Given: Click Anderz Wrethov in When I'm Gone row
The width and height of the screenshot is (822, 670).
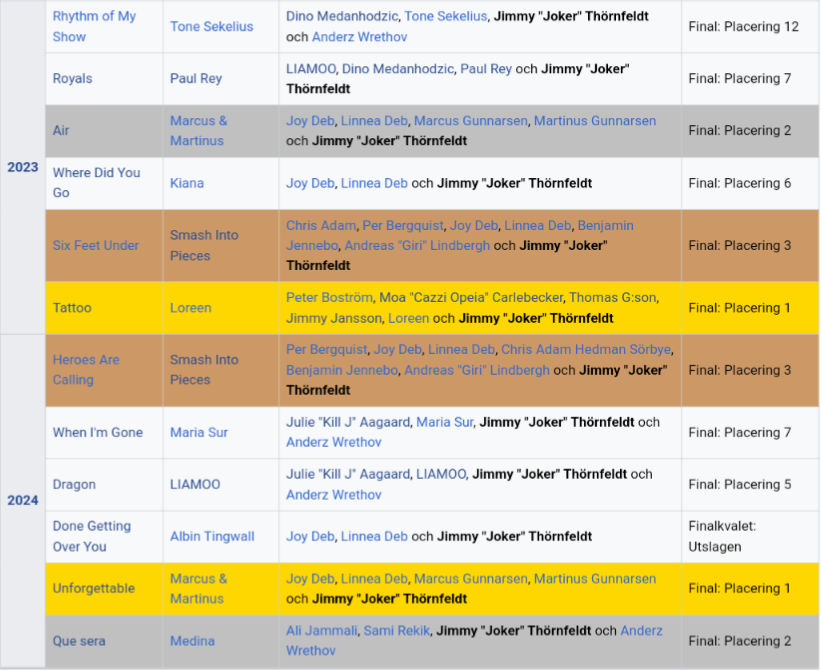Looking at the screenshot, I should pos(333,442).
